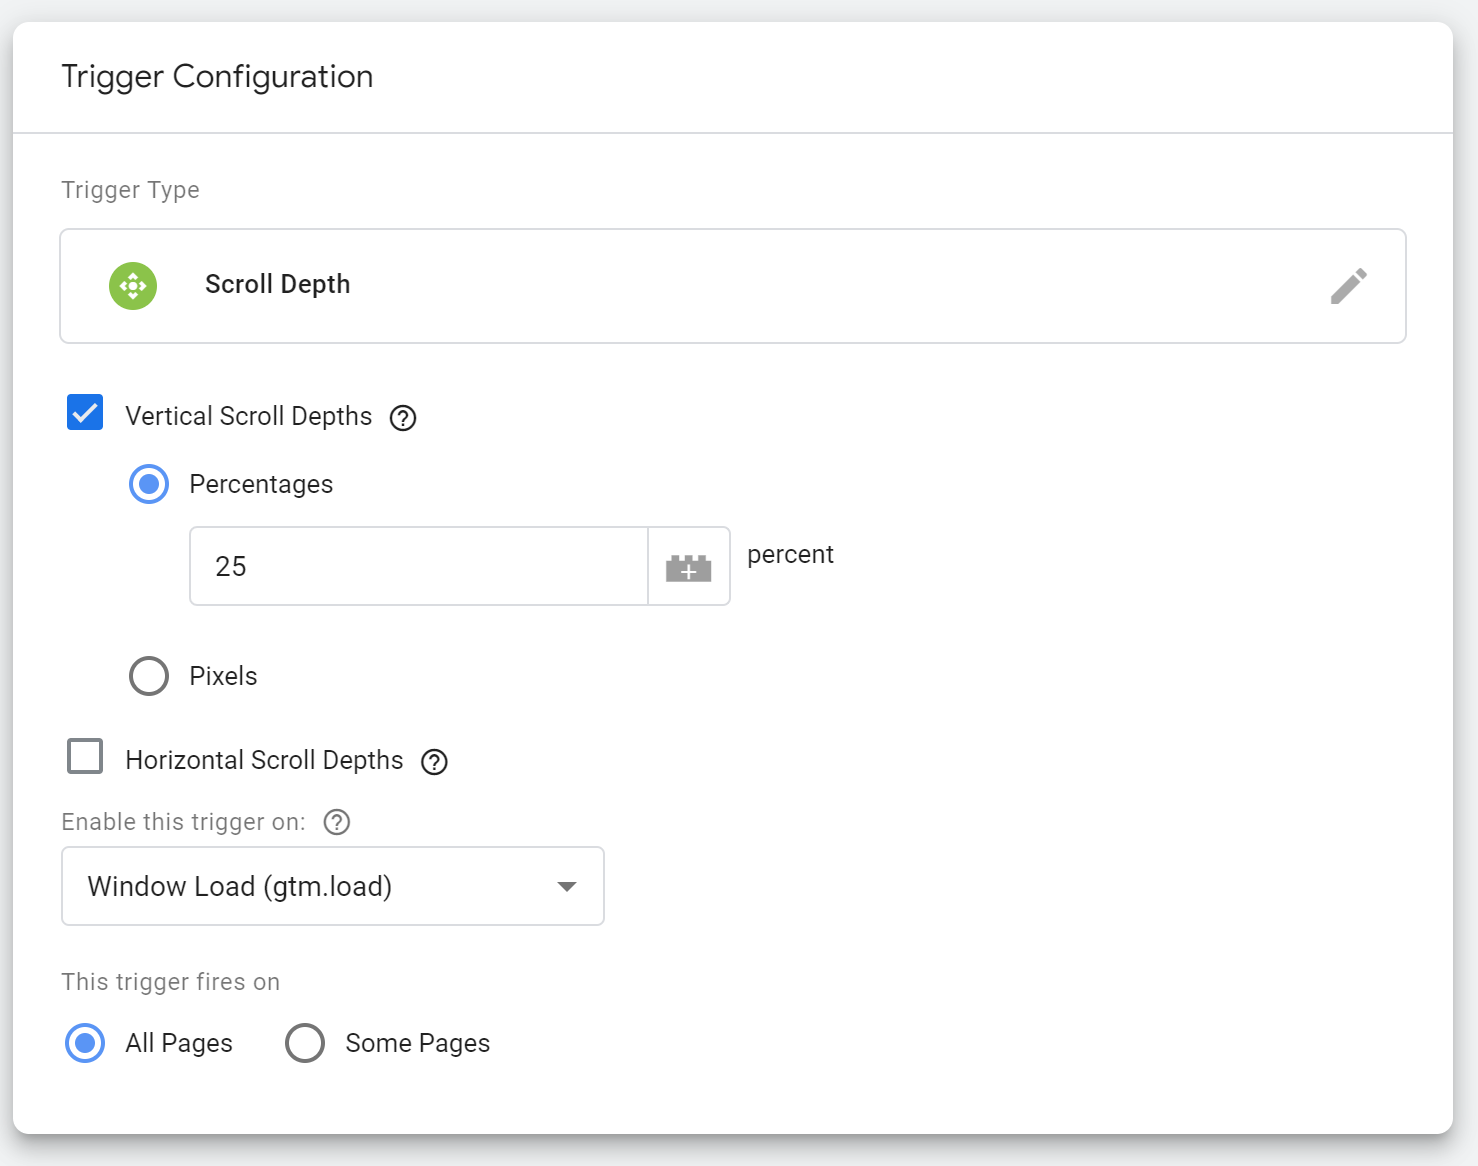
Task: Show help for "Enable this trigger on"
Action: (337, 822)
